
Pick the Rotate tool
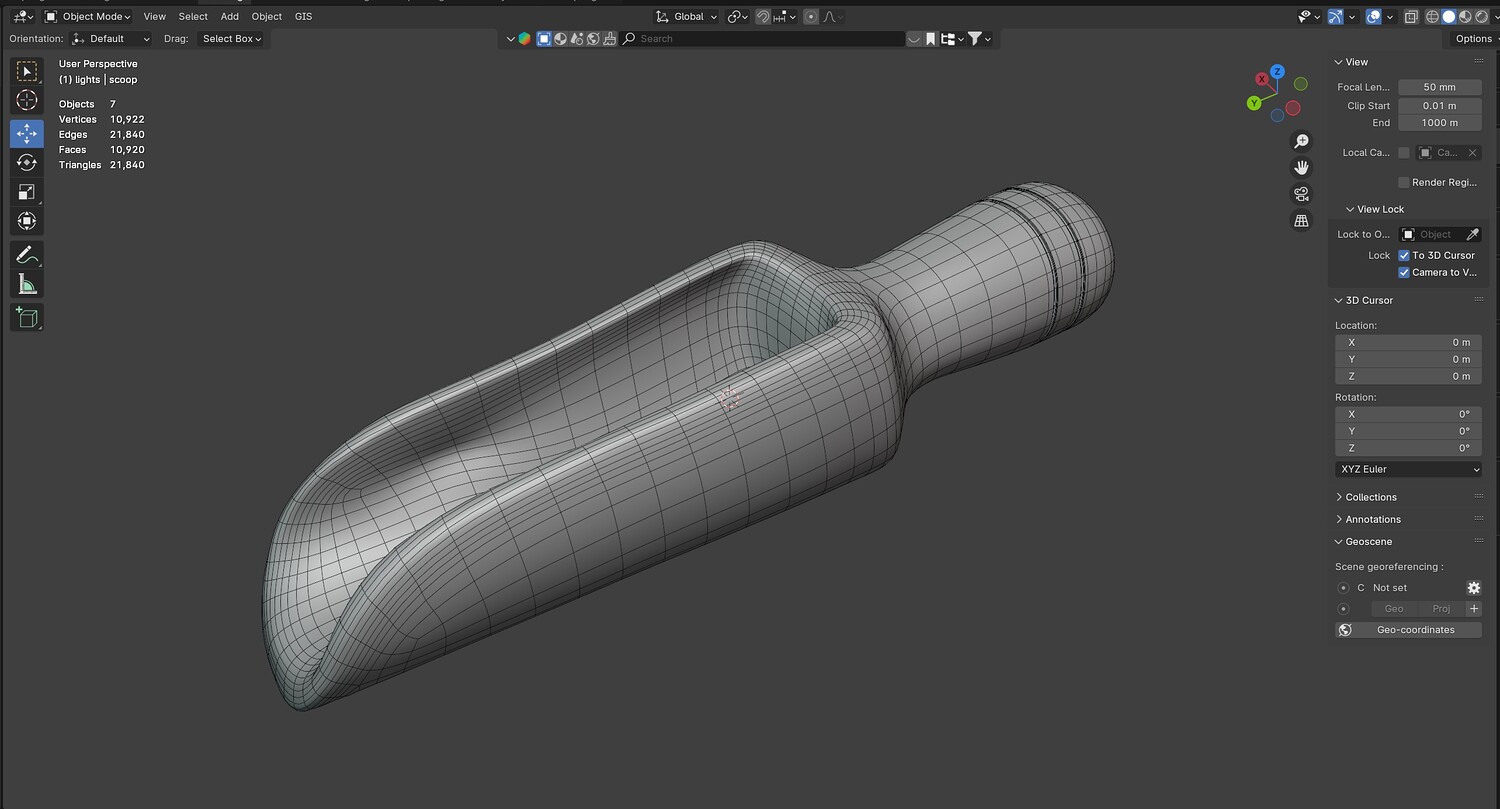tap(27, 162)
